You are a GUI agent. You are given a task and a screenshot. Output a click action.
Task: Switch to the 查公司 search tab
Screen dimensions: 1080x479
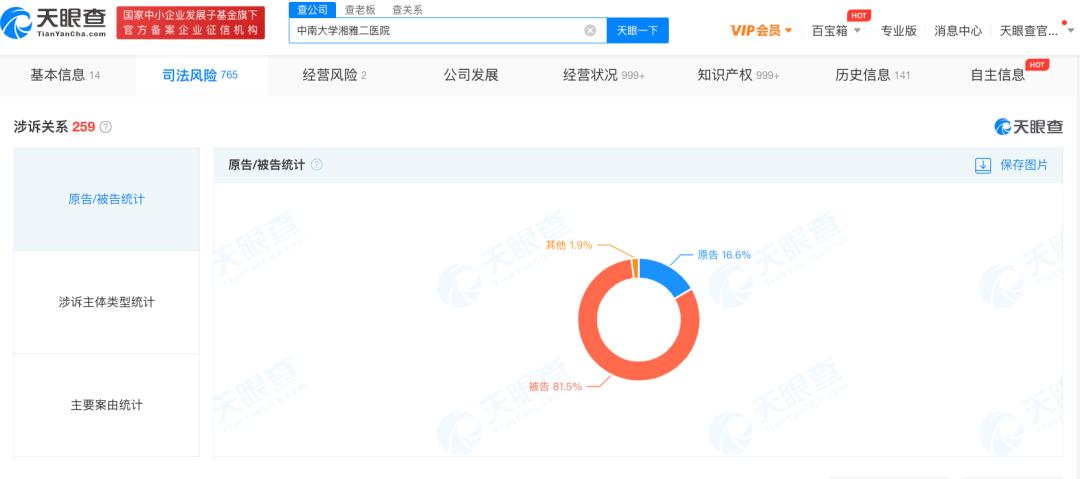point(312,10)
